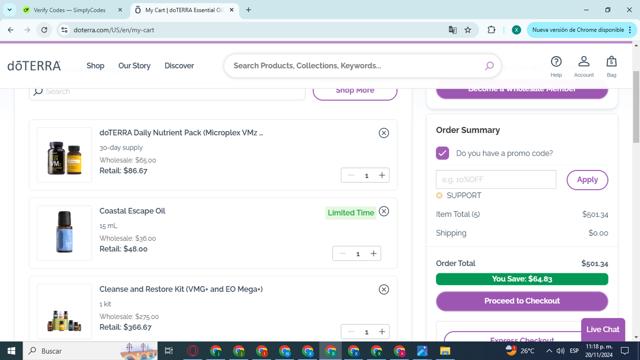This screenshot has height=360, width=640.
Task: Click the search magnifier in header
Action: coord(489,66)
